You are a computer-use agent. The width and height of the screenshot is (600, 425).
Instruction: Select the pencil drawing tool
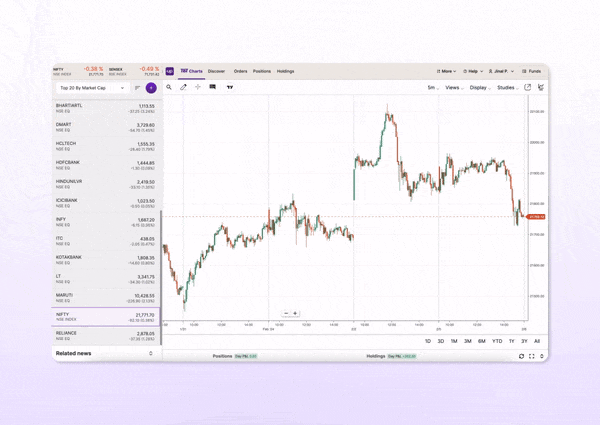tap(184, 87)
